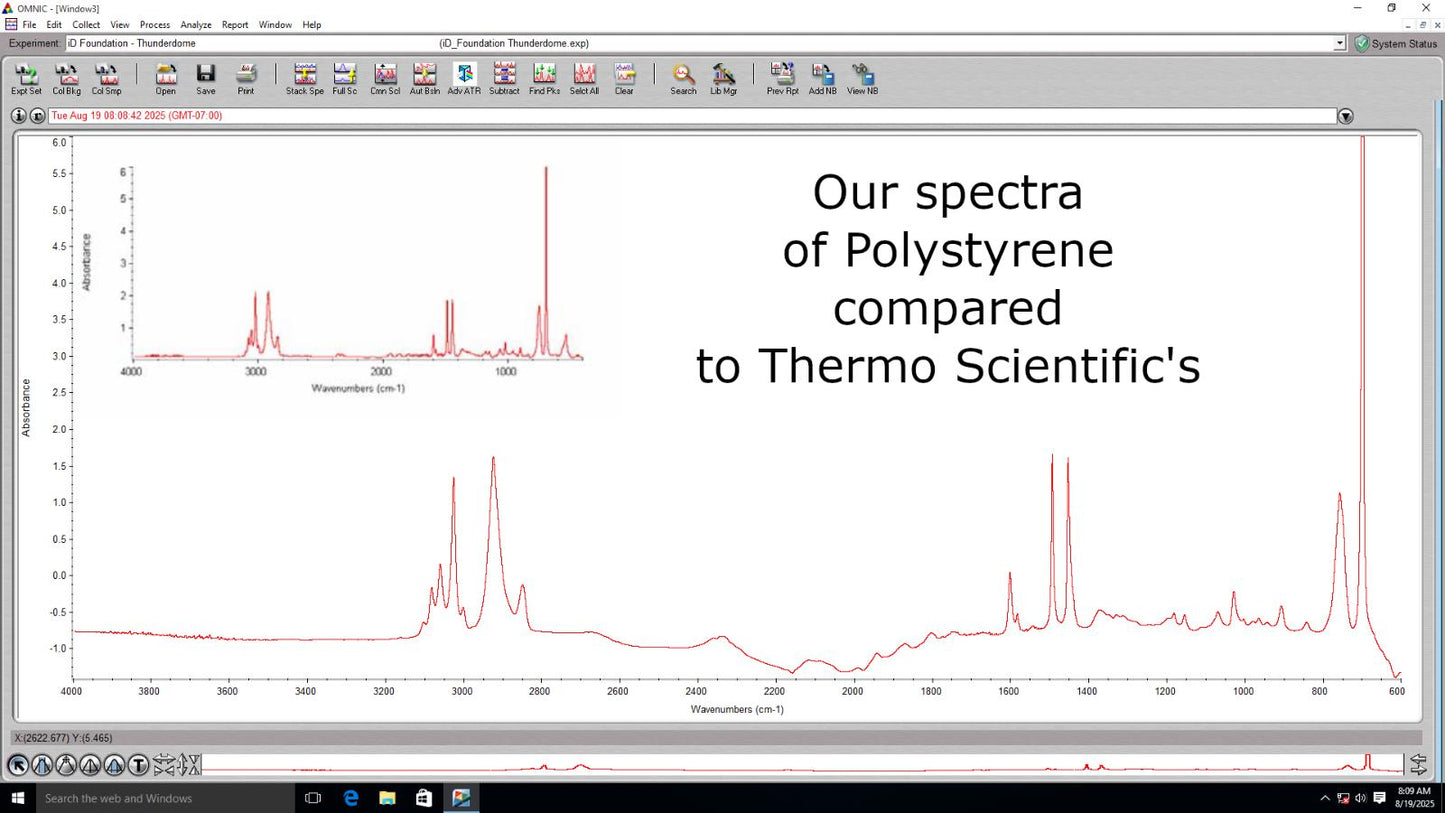Open the Report menu
The height and width of the screenshot is (813, 1445).
(x=235, y=25)
